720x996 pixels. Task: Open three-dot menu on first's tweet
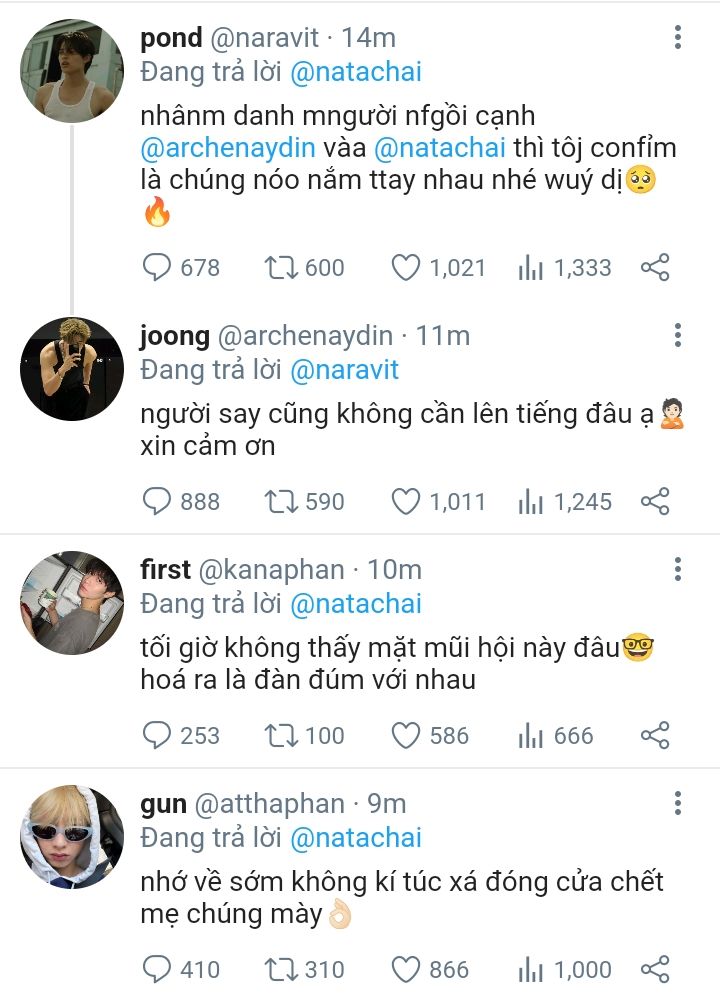678,569
